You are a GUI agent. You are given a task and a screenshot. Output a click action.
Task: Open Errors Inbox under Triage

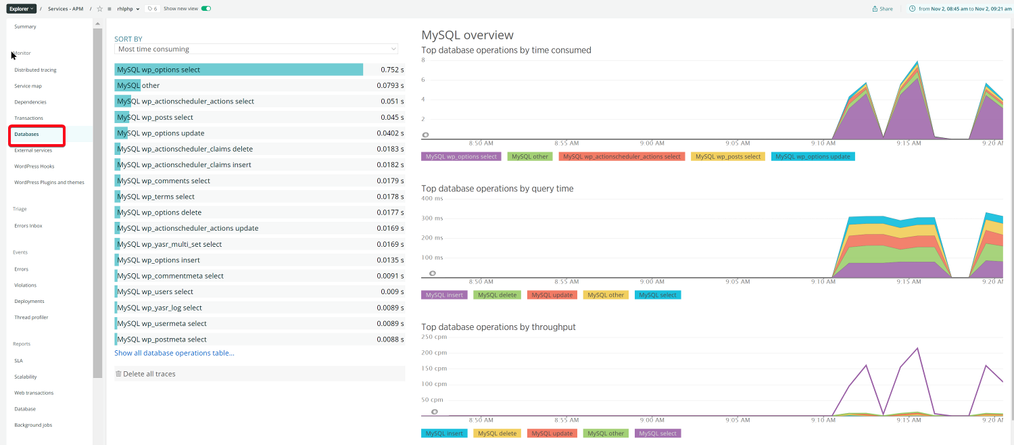(x=28, y=226)
